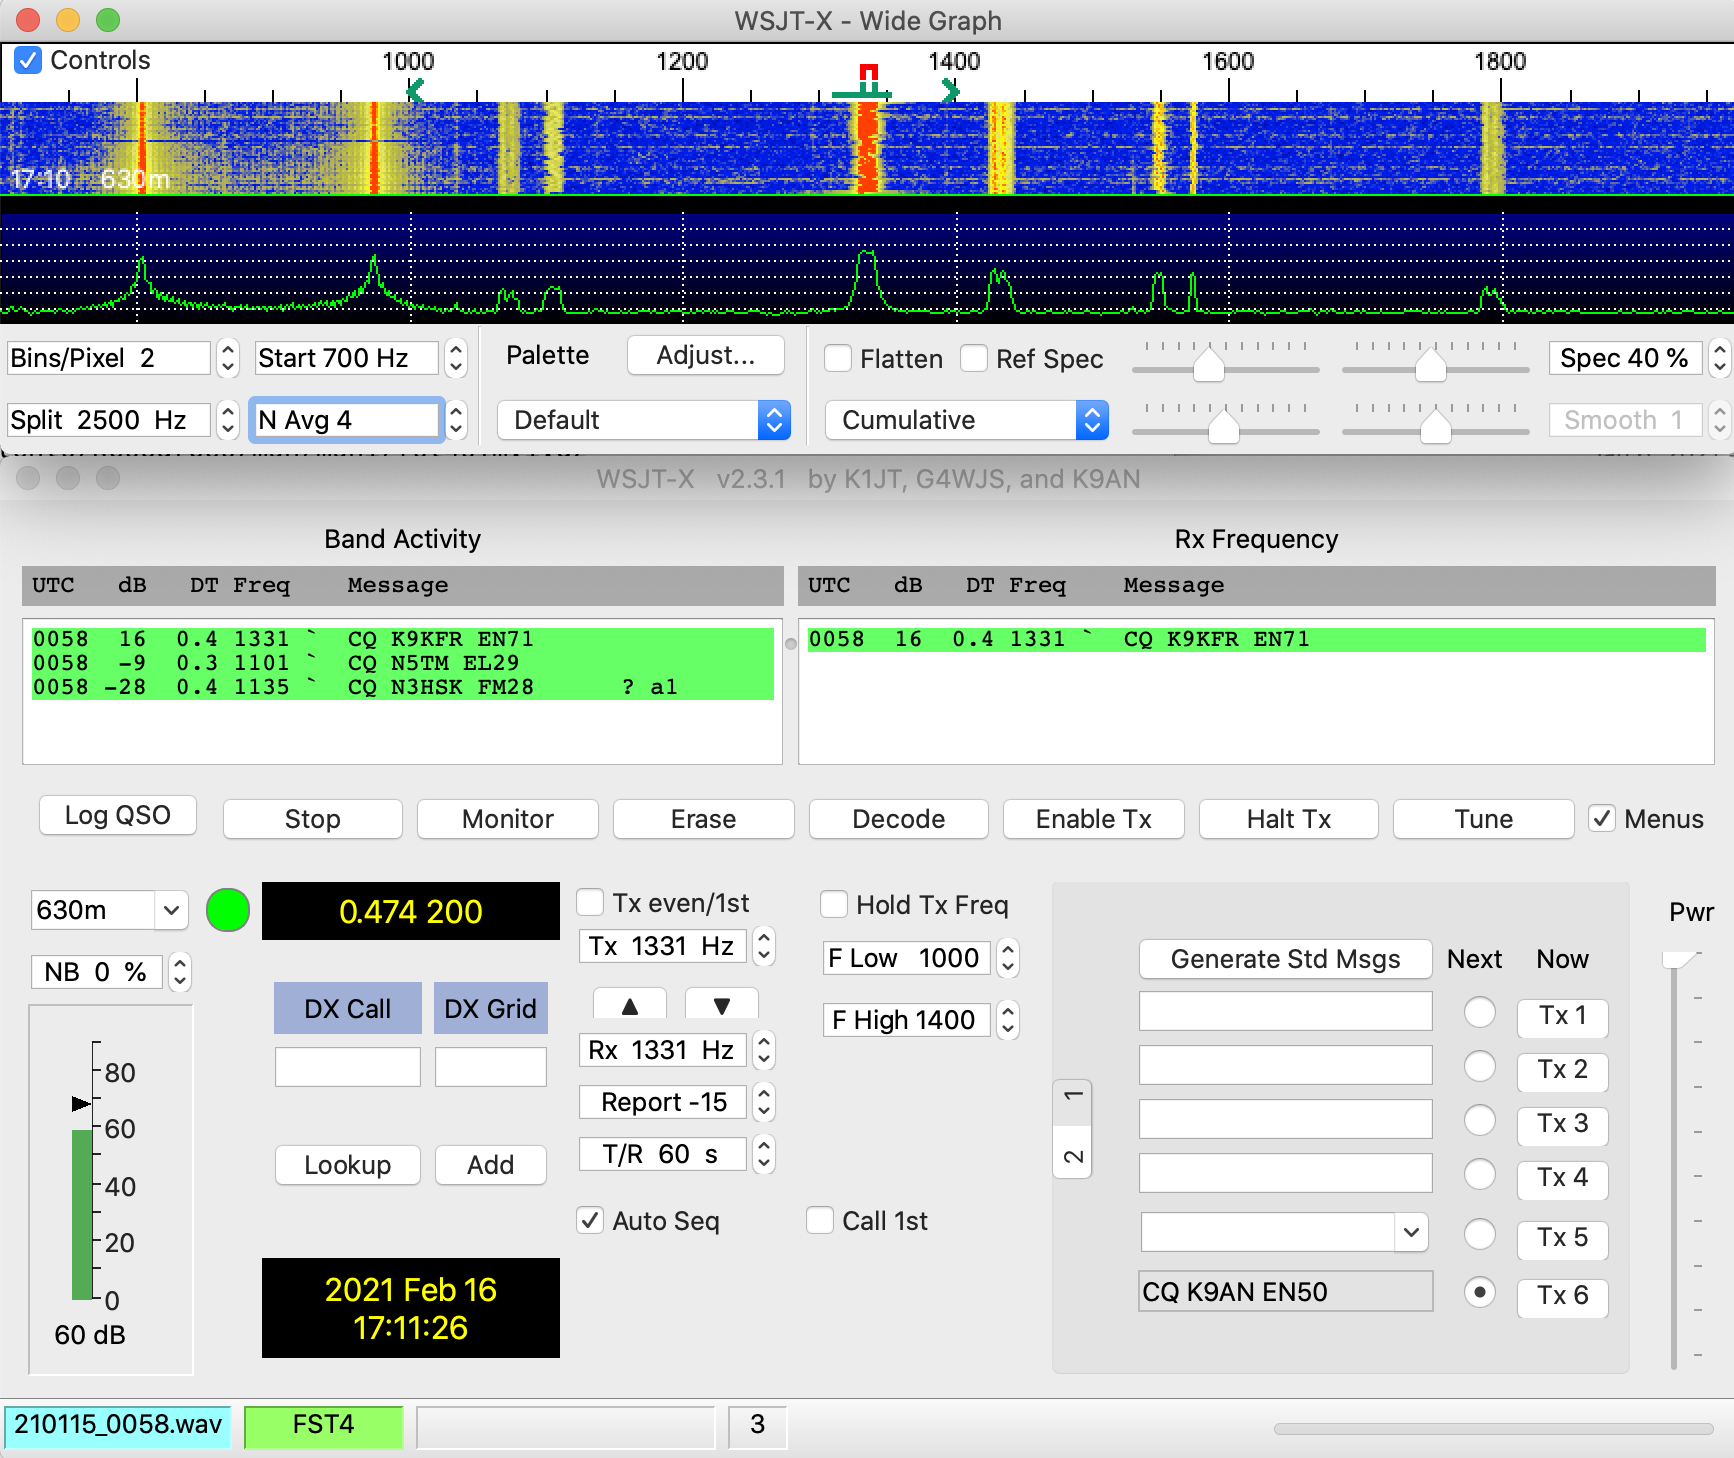Enable the Flatten checkbox
Viewport: 1734px width, 1458px height.
(x=838, y=358)
